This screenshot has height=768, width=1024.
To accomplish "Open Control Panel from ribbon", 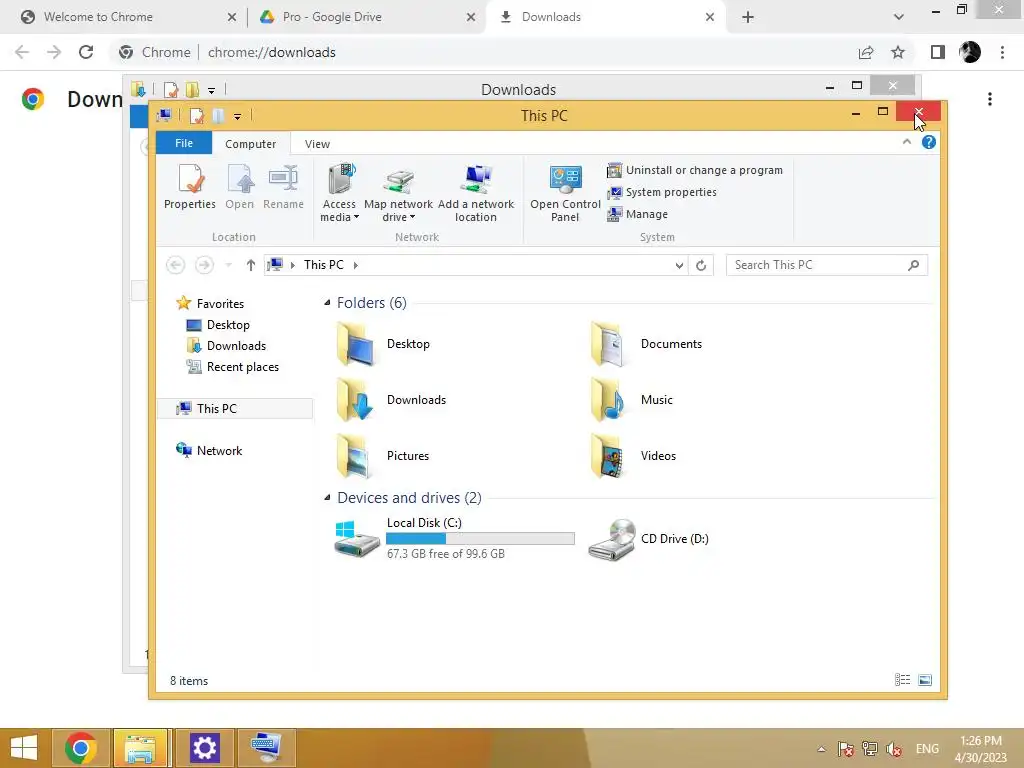I will click(565, 193).
